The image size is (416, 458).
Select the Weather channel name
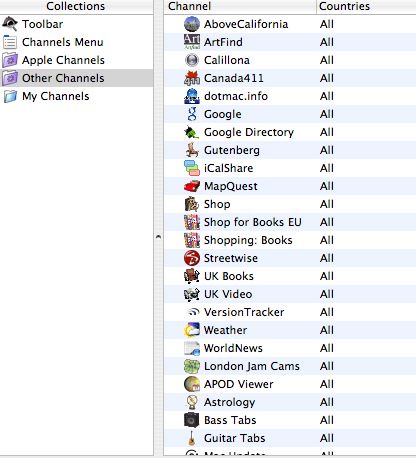(225, 330)
